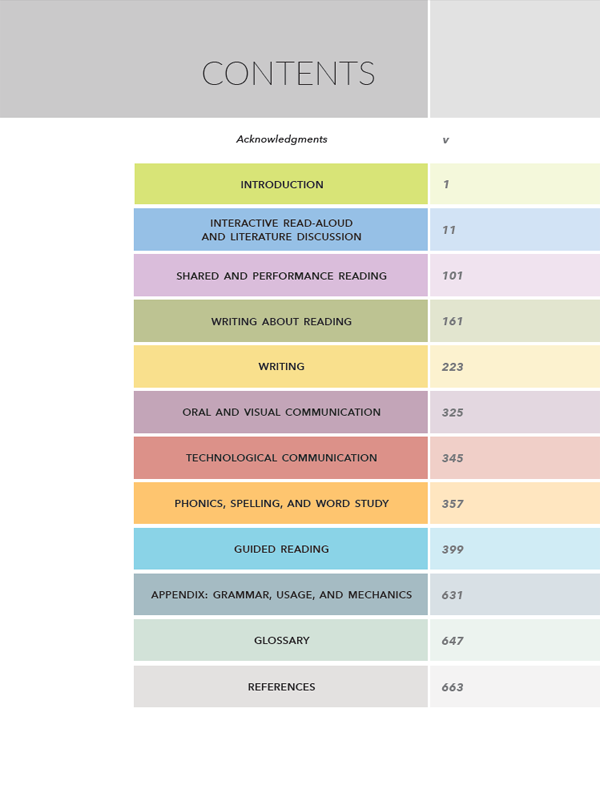Click the Acknowledgments page number v
This screenshot has height=789, width=600.
coord(445,140)
